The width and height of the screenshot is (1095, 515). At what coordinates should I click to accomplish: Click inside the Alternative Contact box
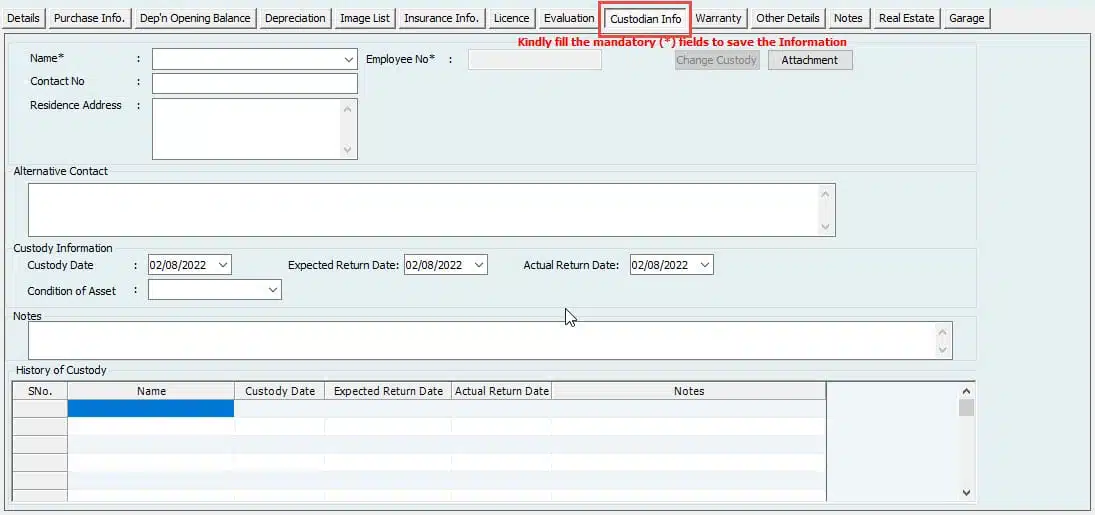422,209
